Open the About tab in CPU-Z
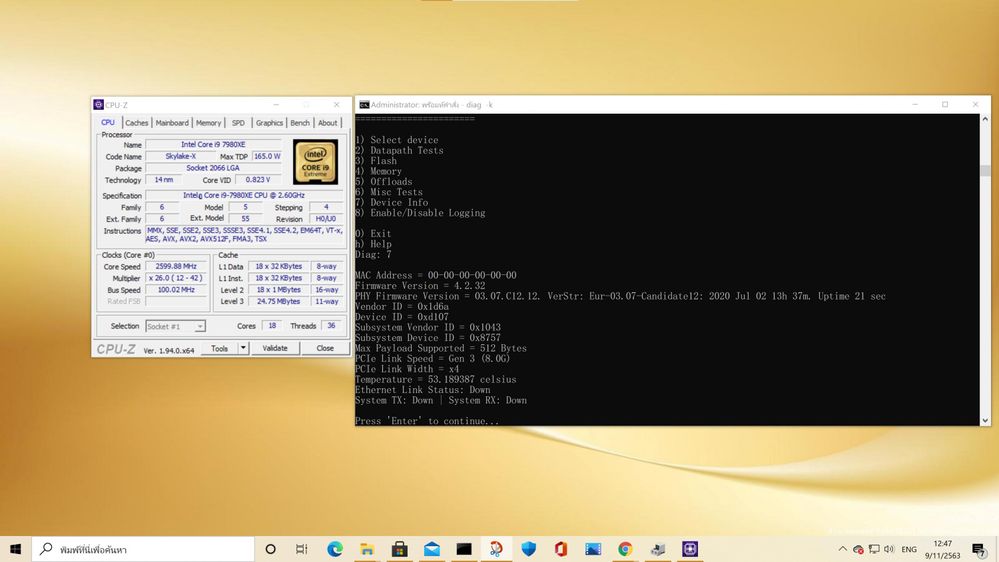999x562 pixels. [x=327, y=122]
